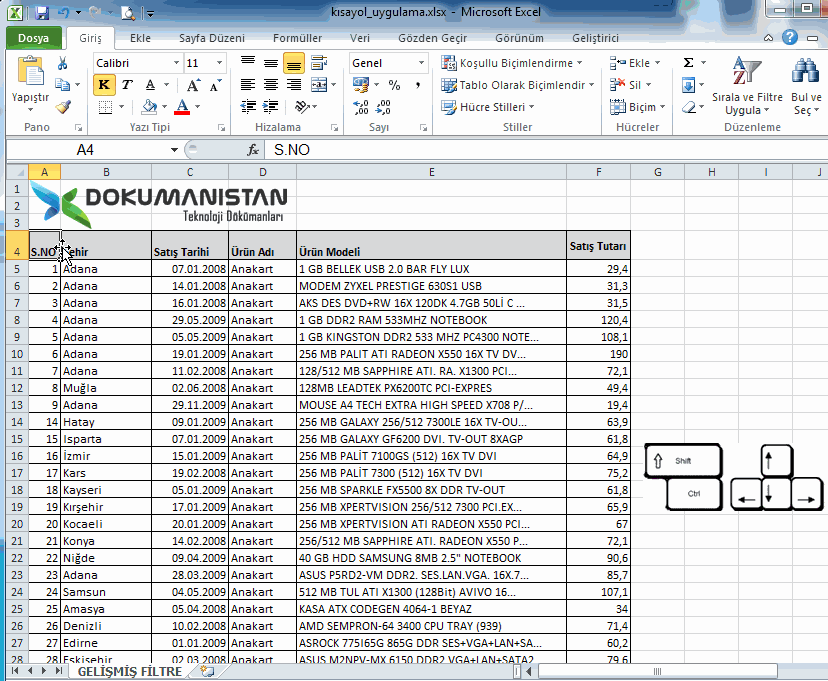Image resolution: width=828 pixels, height=681 pixels.
Task: Click the Undo arrow icon
Action: 64,12
